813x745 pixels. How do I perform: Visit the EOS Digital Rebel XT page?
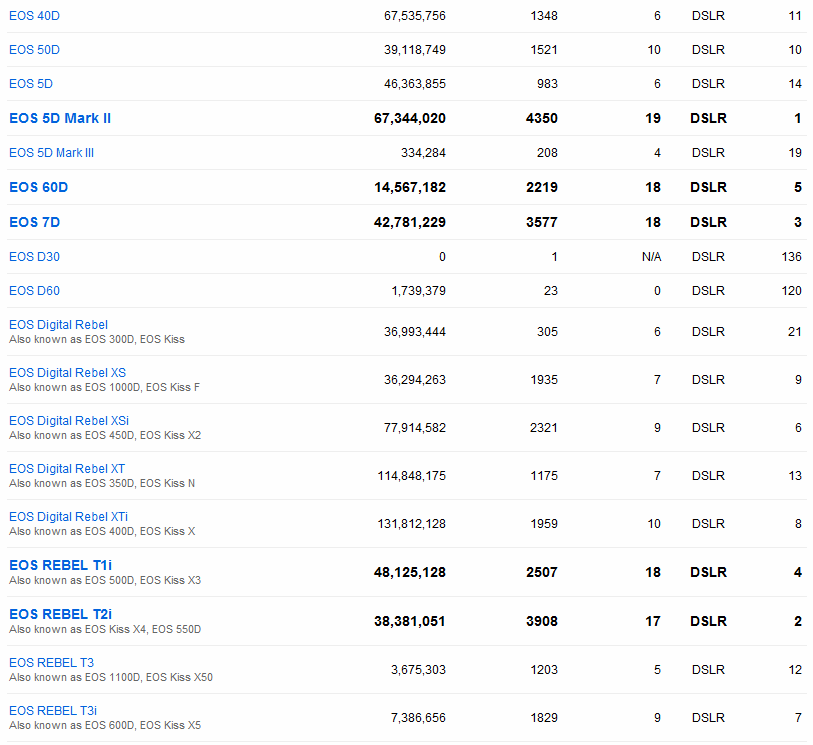click(67, 469)
